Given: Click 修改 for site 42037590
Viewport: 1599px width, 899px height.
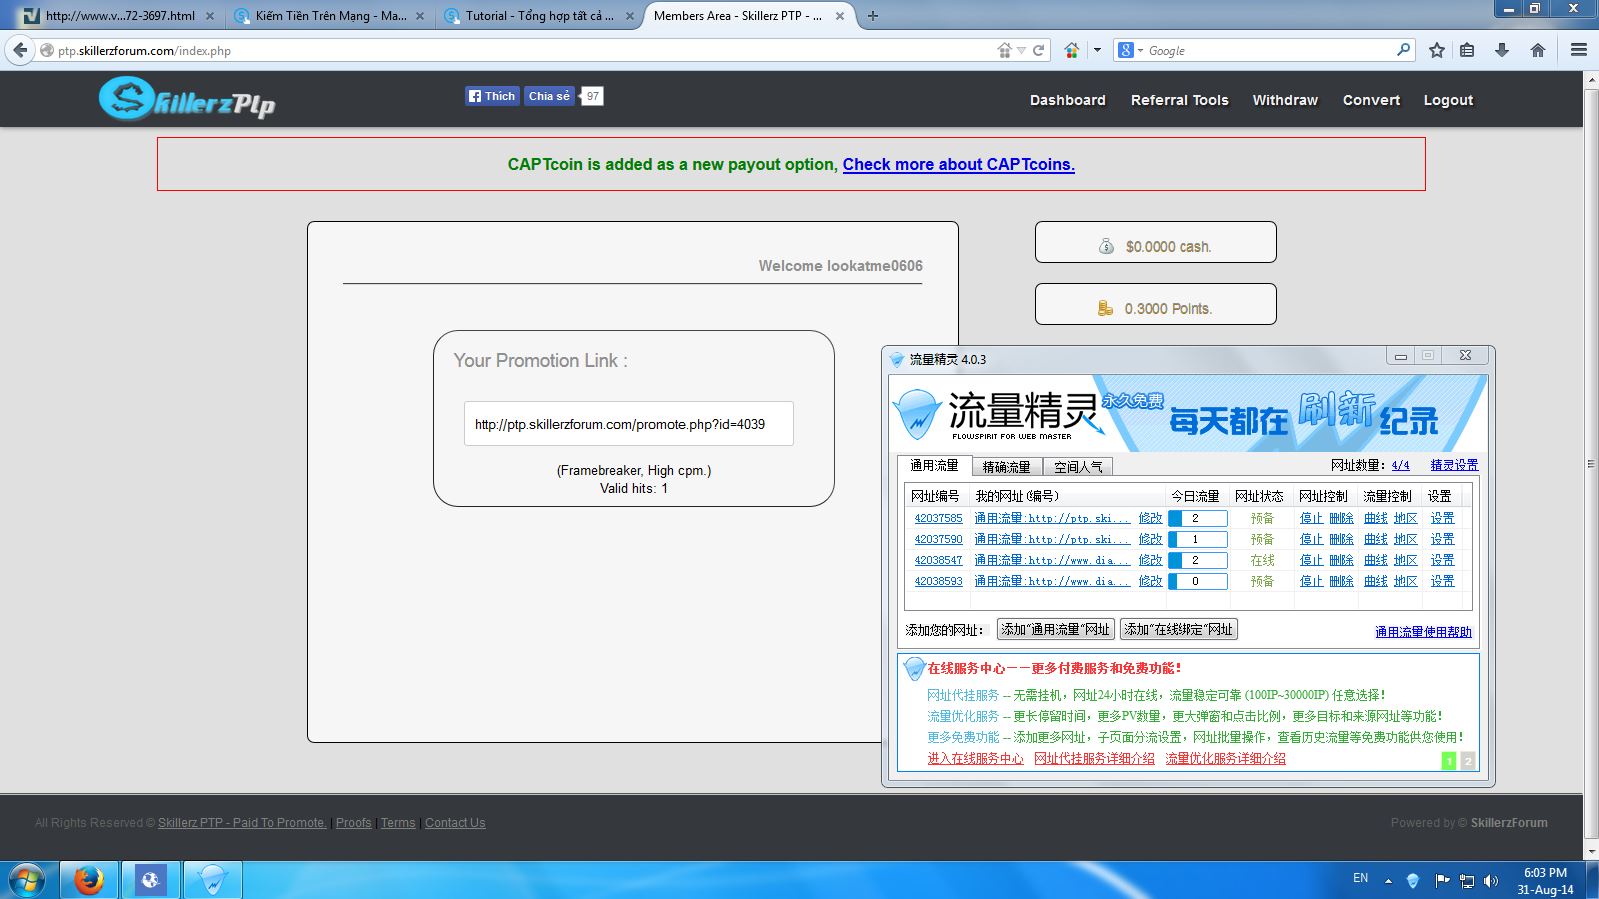Looking at the screenshot, I should click(1150, 539).
